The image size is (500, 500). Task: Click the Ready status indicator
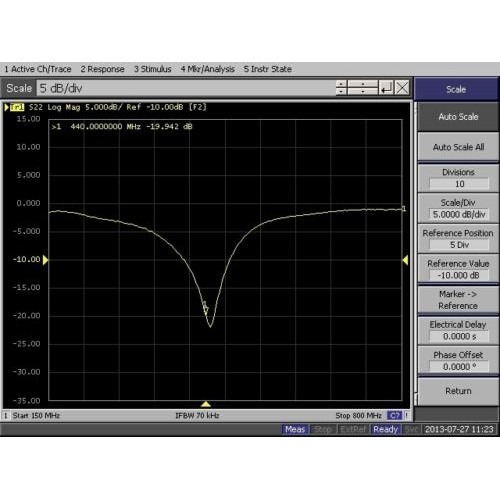(x=386, y=429)
